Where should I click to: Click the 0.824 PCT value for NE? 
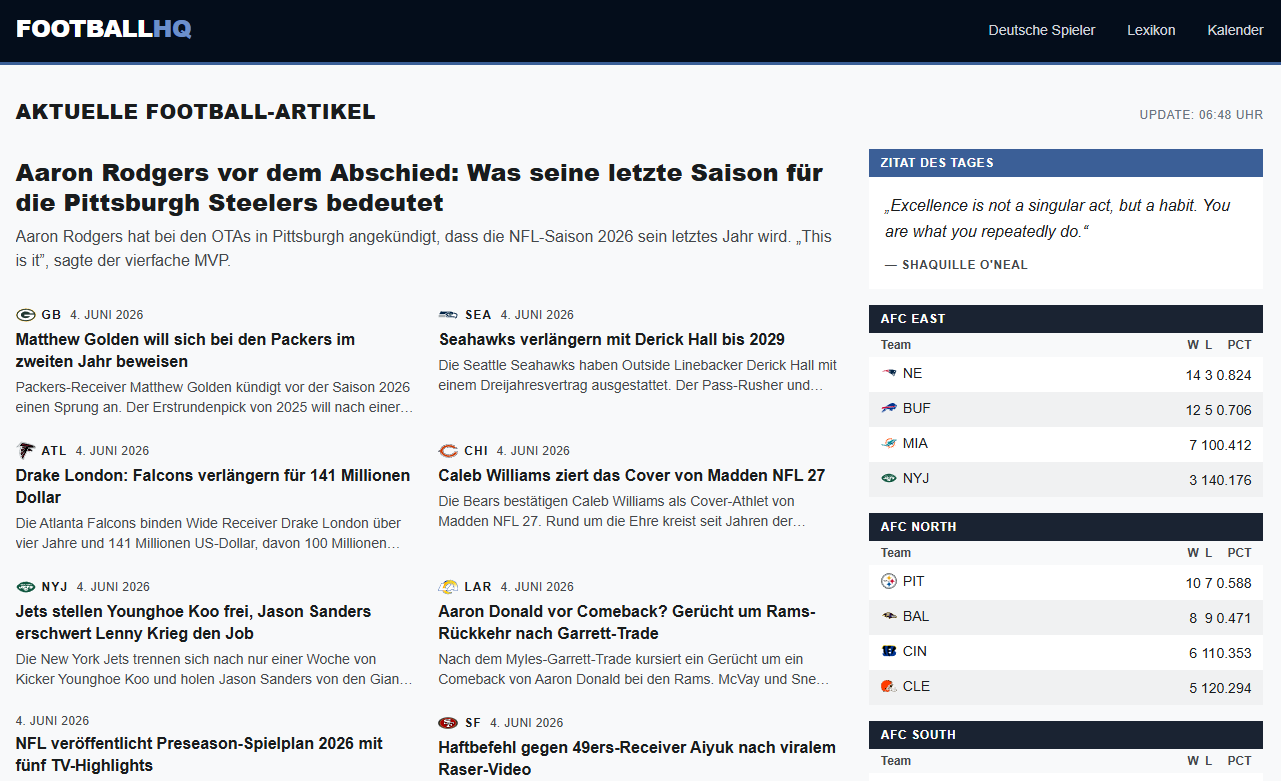1233,376
